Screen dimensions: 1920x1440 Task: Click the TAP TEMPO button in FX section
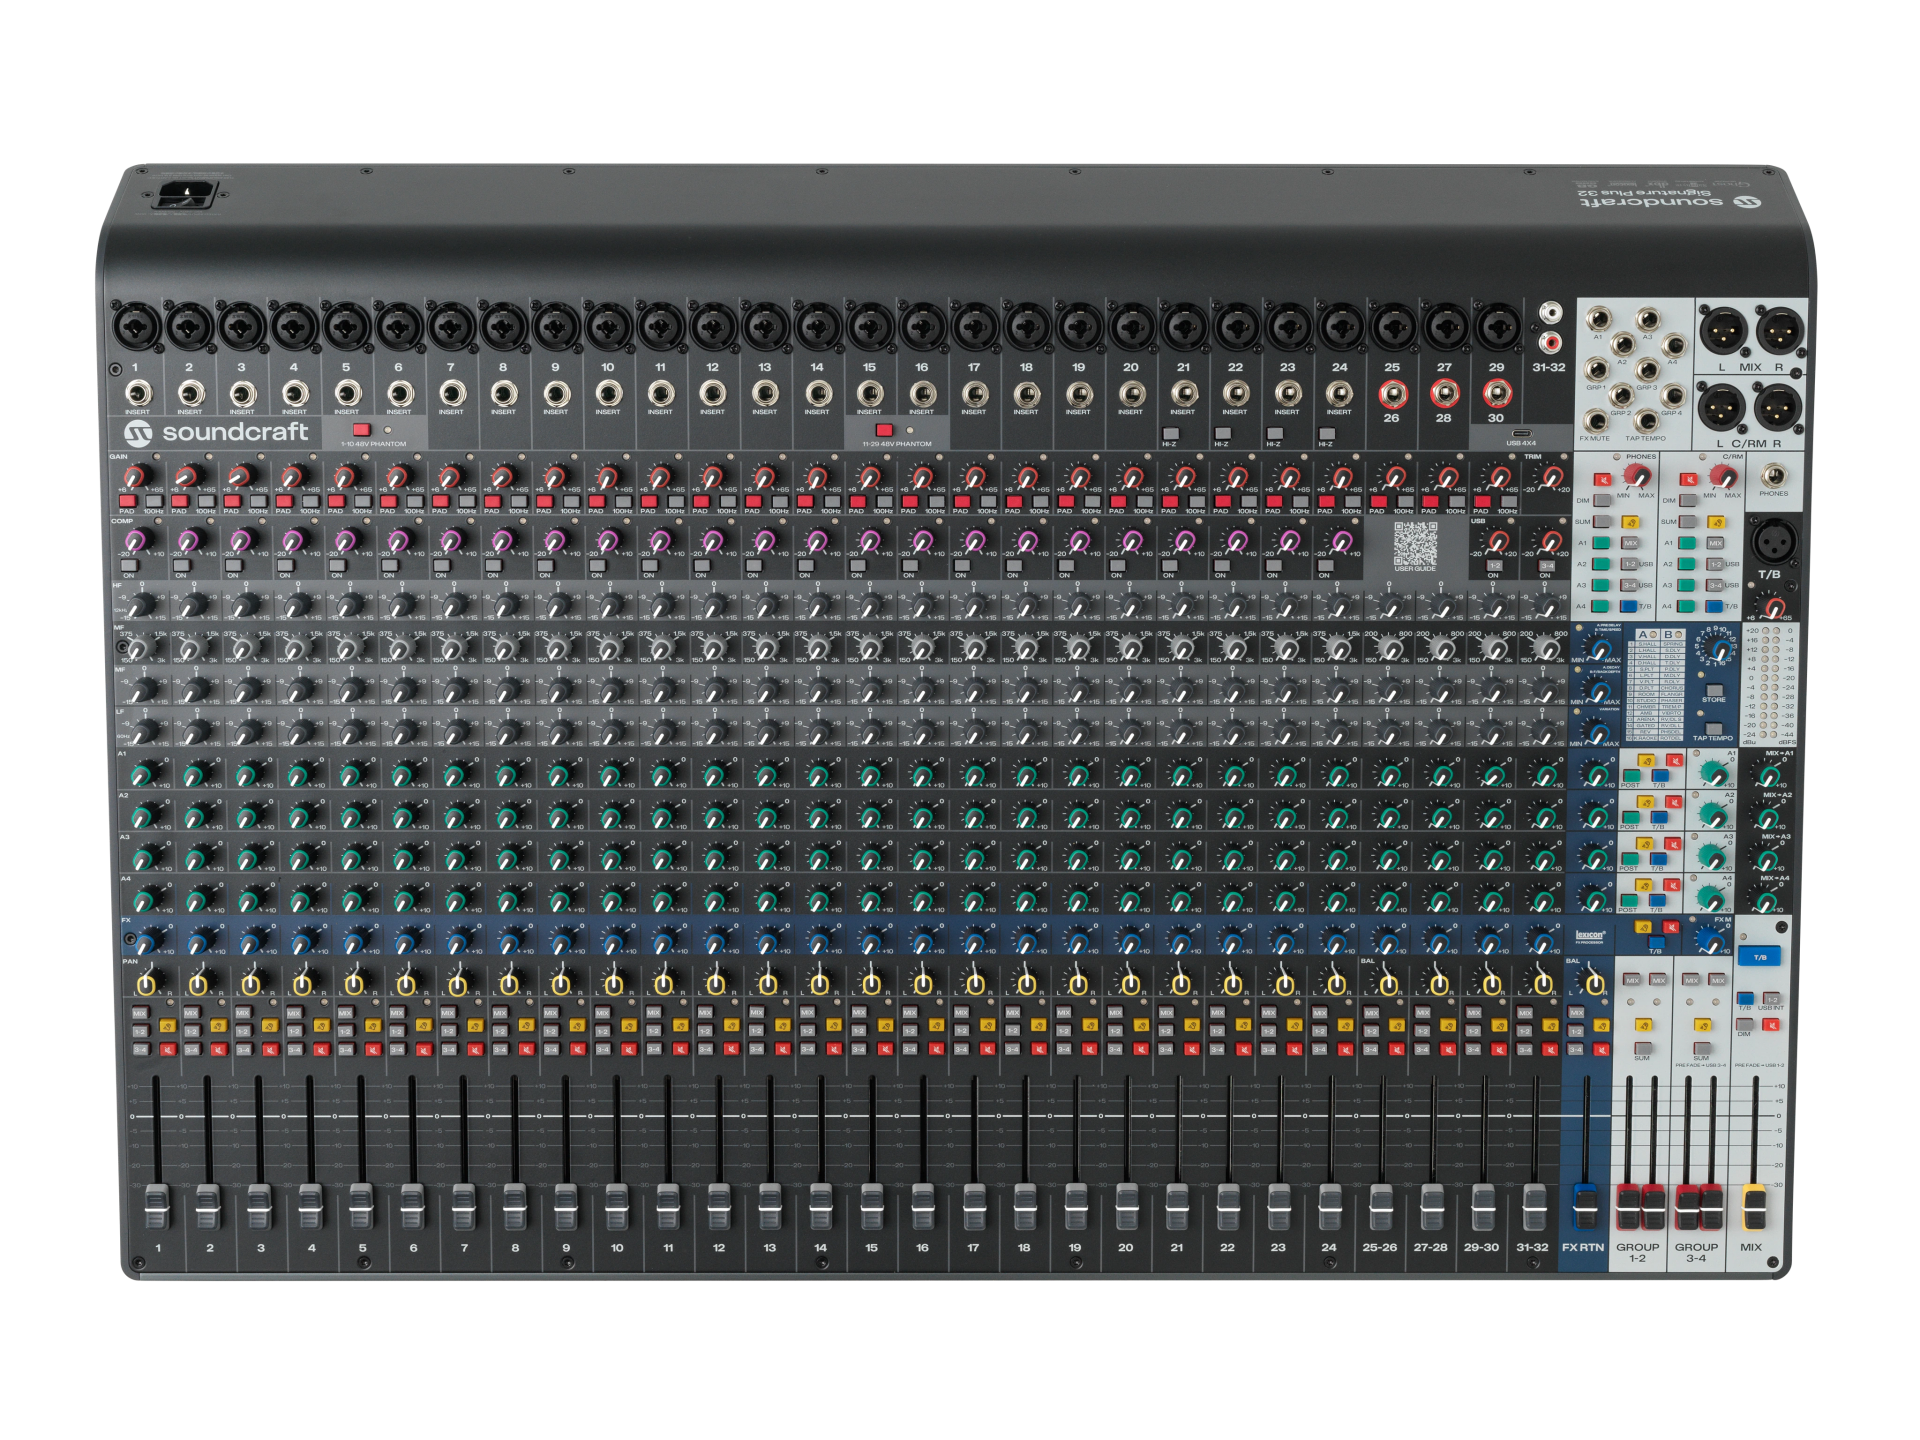[x=1713, y=728]
